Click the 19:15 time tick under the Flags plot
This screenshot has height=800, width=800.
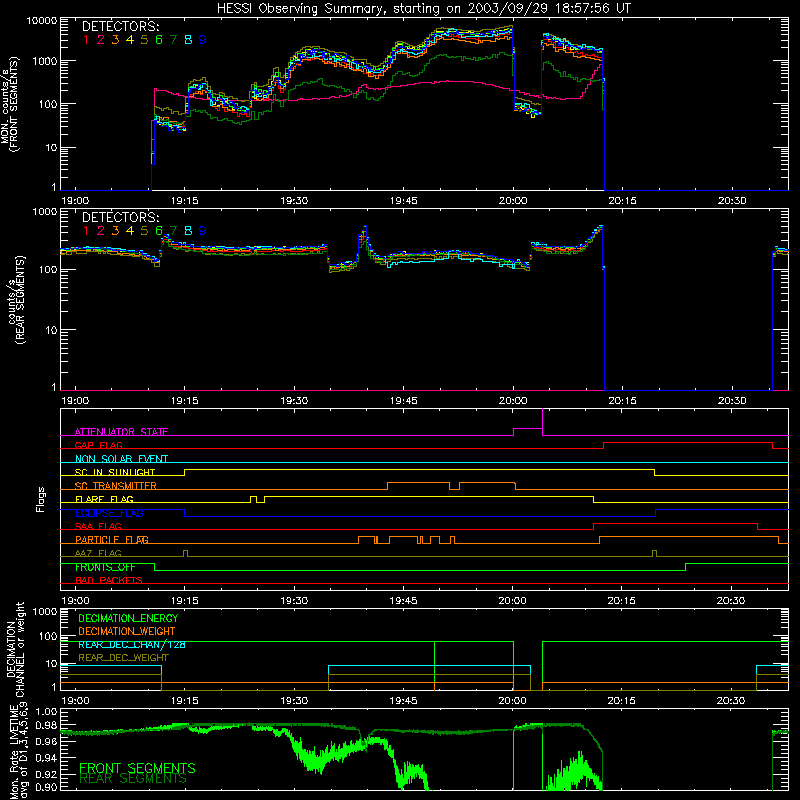tap(184, 601)
